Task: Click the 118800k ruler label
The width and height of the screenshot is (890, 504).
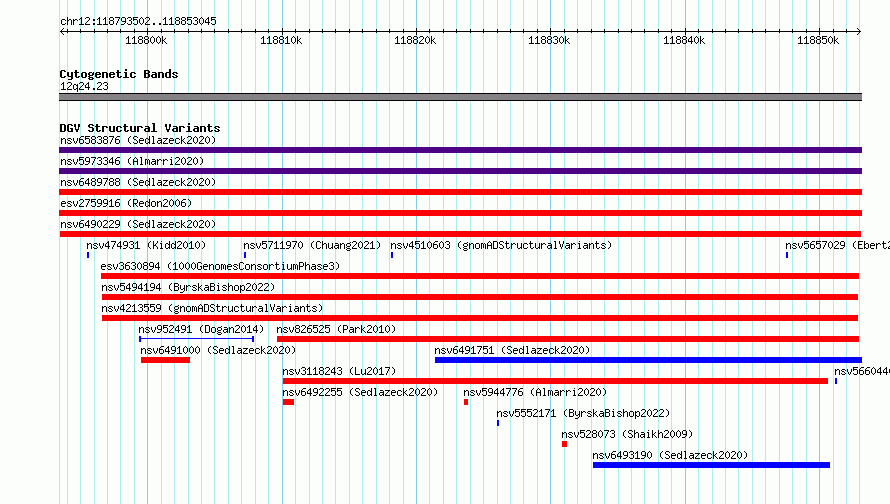Action: click(x=146, y=40)
